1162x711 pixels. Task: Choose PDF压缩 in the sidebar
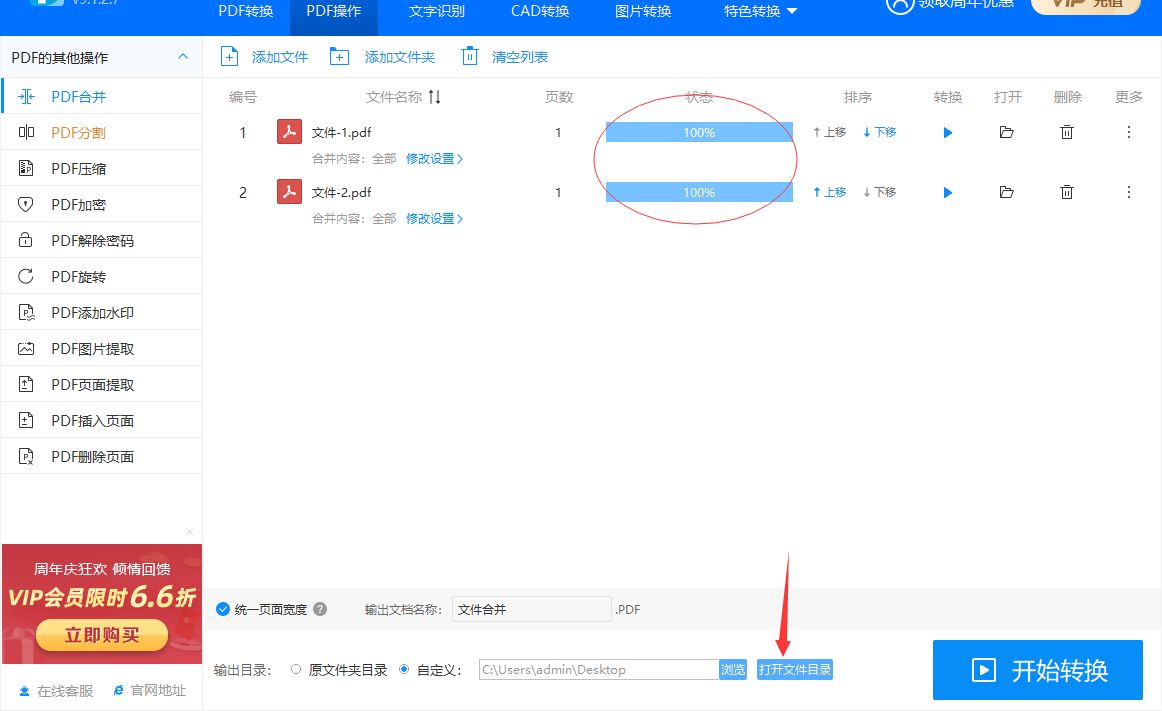click(102, 168)
